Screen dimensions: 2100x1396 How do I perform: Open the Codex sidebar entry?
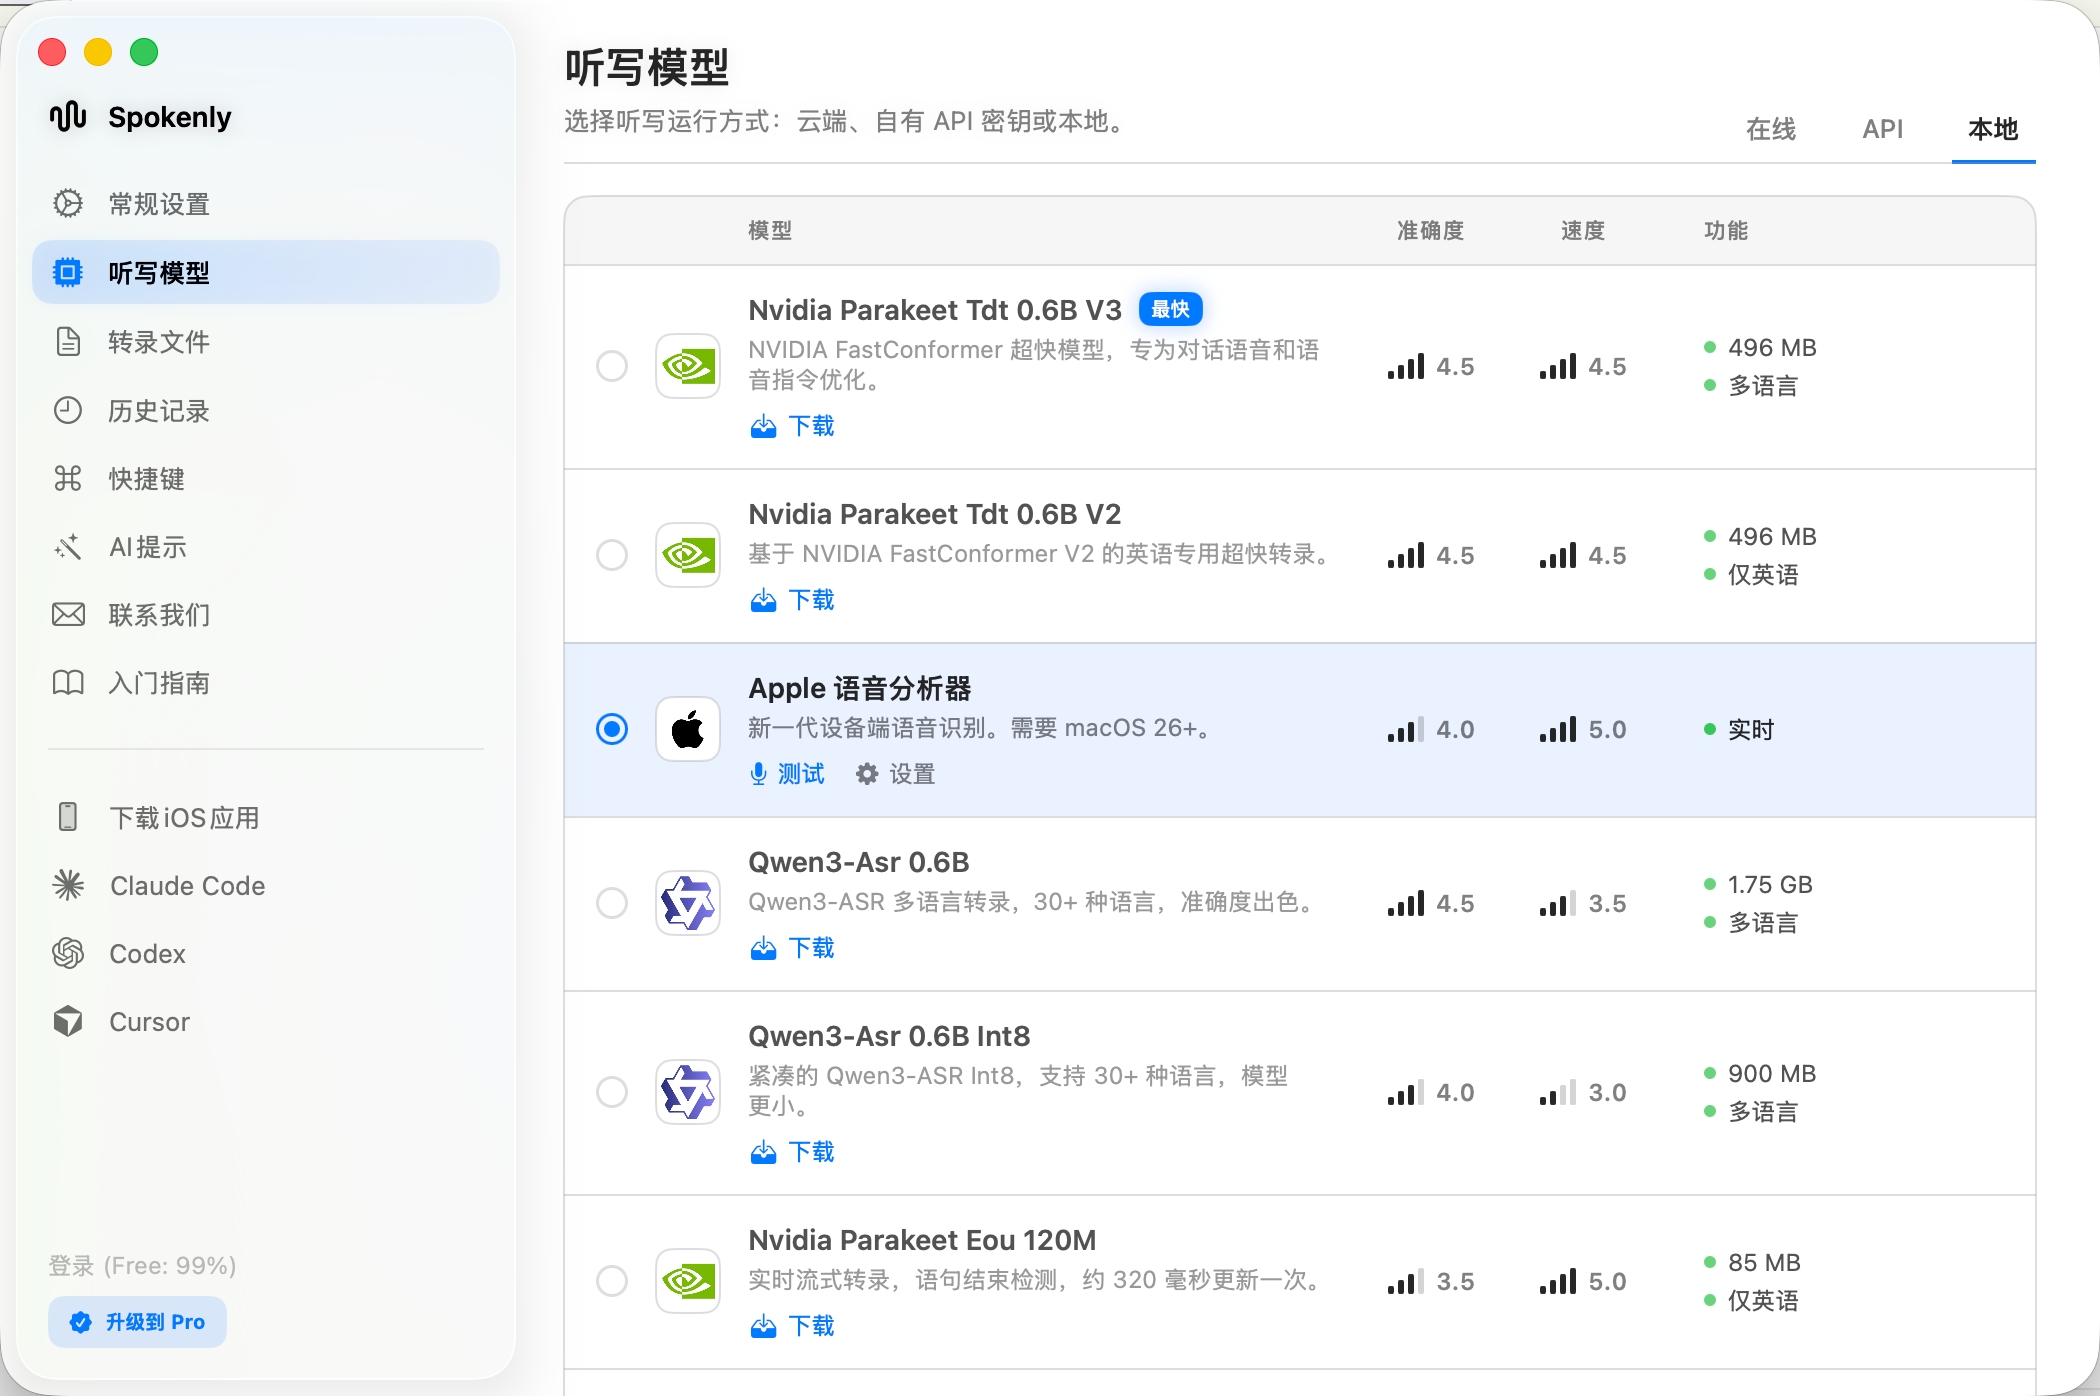pos(266,953)
